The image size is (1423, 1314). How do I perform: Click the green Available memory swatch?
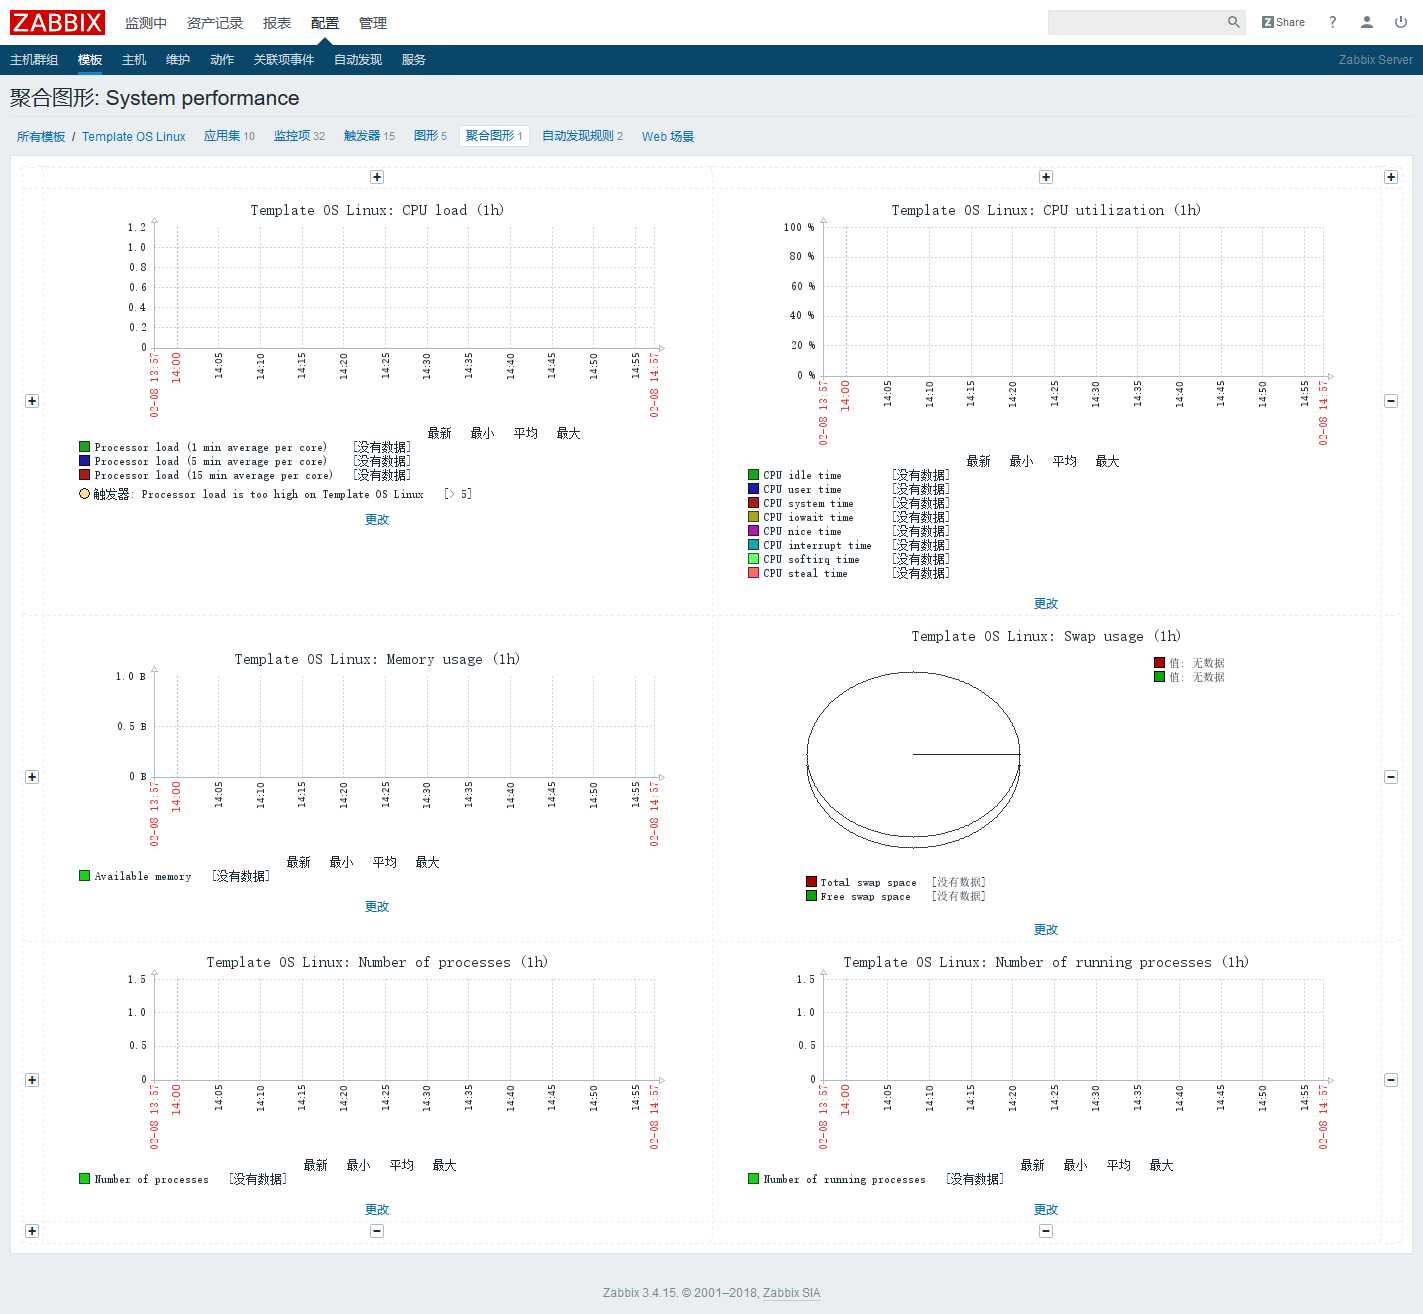point(84,876)
